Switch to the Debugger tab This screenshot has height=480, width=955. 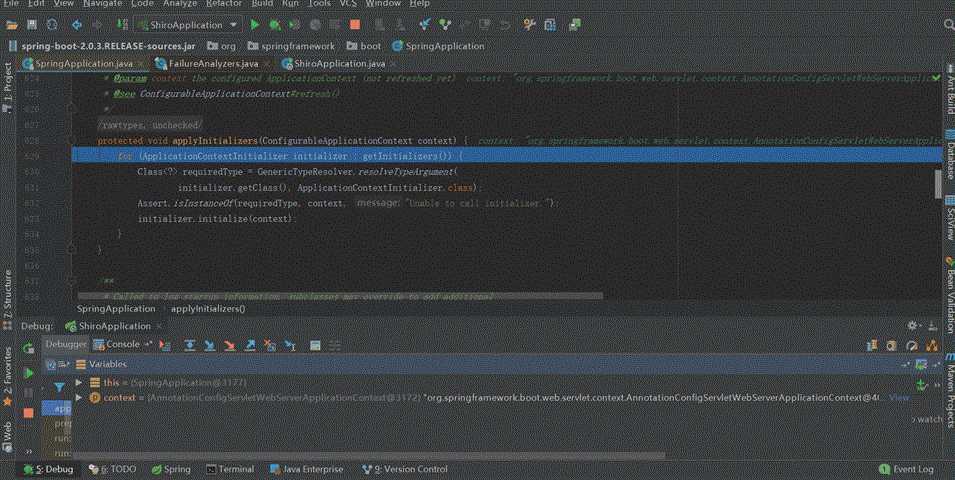tap(66, 345)
